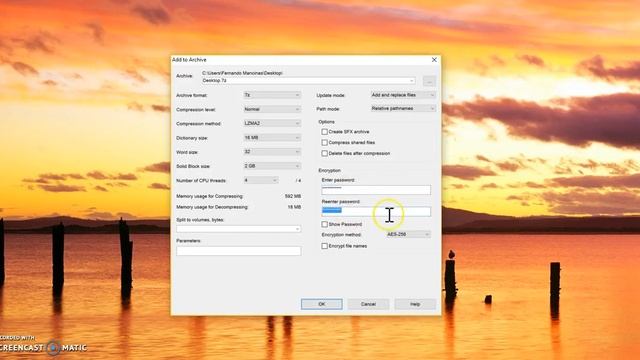The image size is (640, 360).
Task: Open the Archive format dropdown
Action: 272,95
